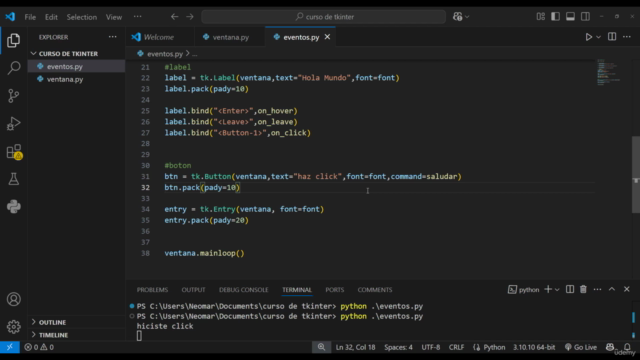
Task: Open Accounts icon in activity bar
Action: tap(13, 299)
